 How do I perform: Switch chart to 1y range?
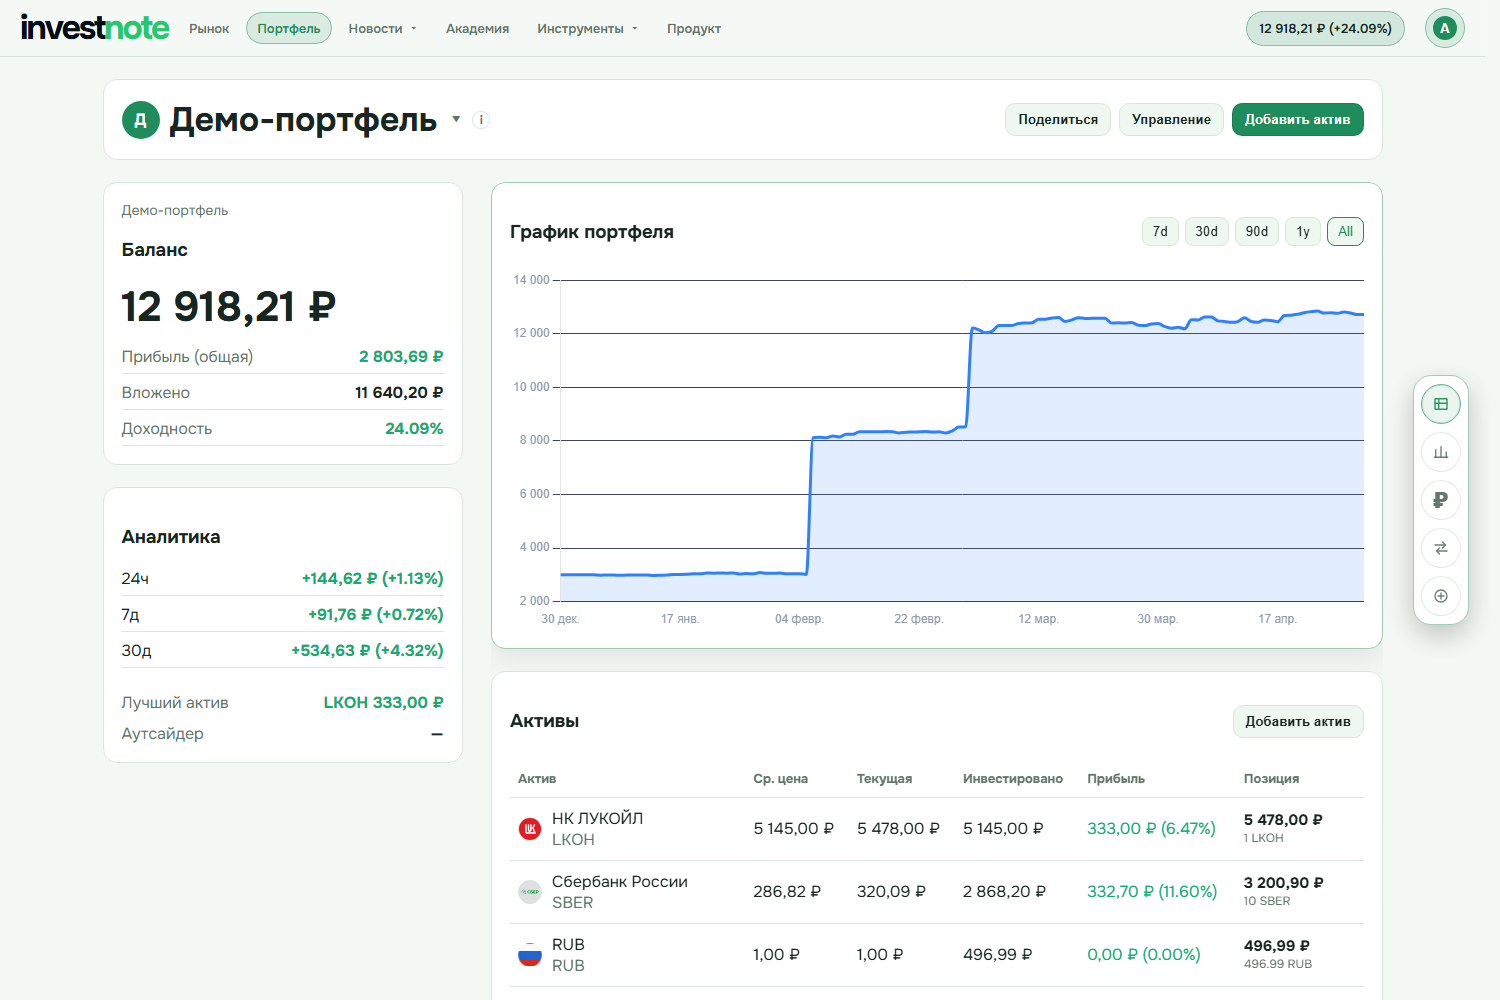pyautogui.click(x=1303, y=232)
